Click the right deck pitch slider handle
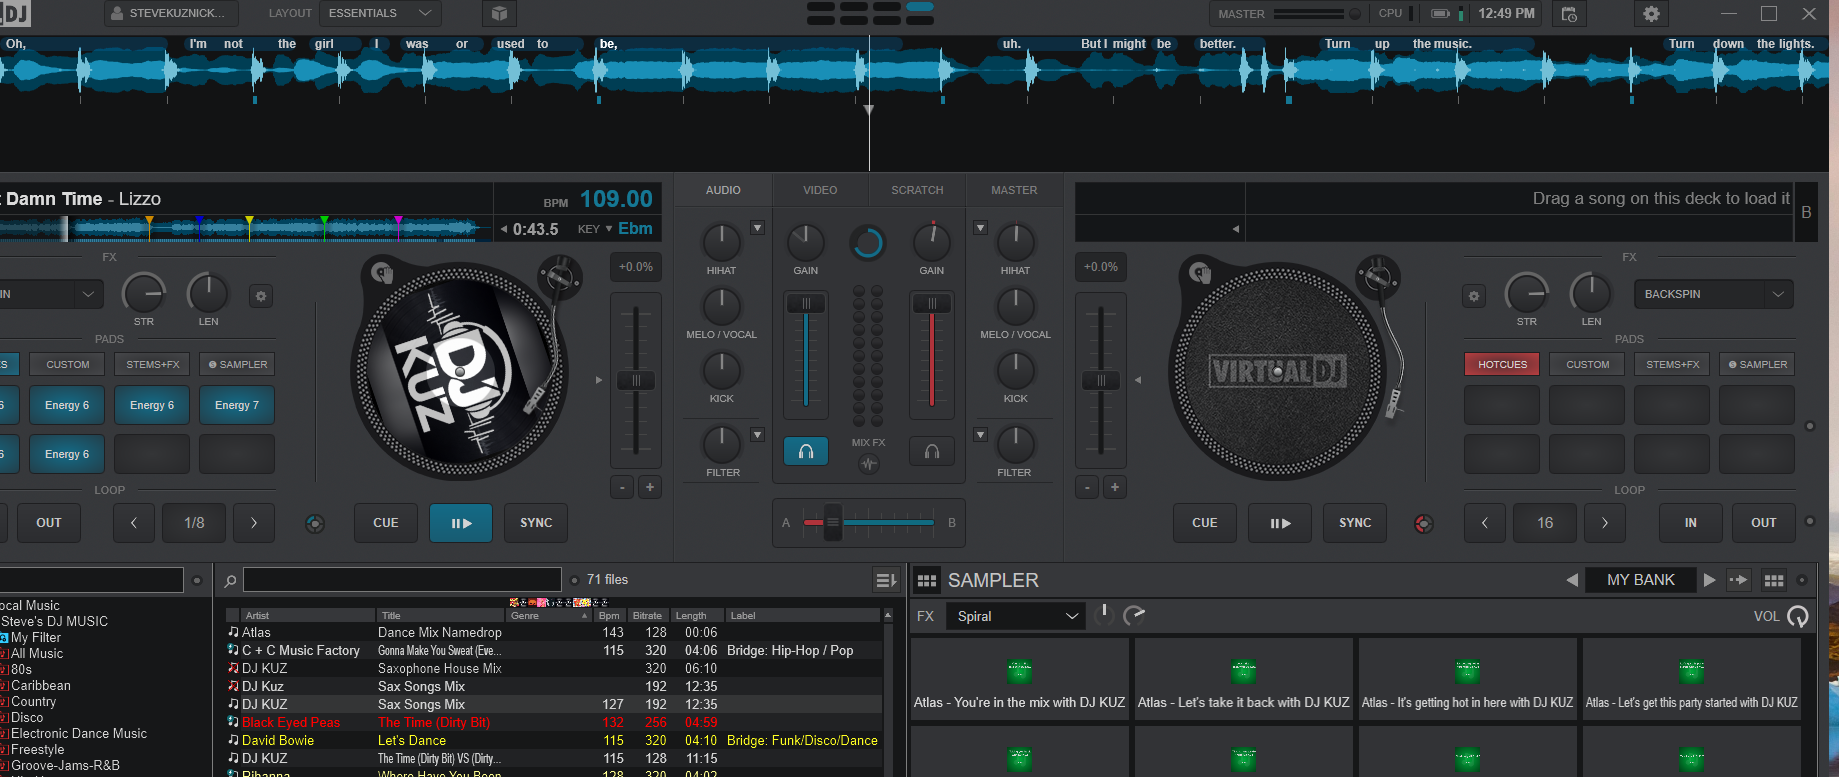1839x777 pixels. coord(1101,381)
